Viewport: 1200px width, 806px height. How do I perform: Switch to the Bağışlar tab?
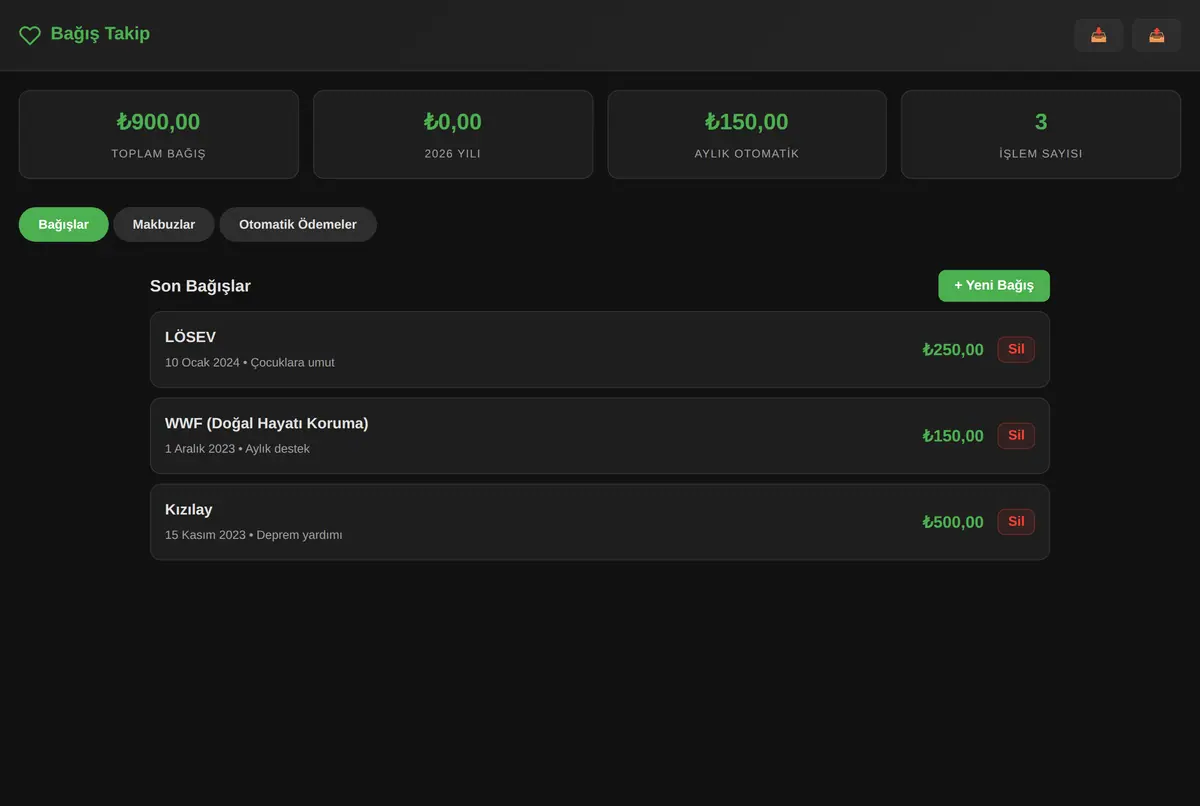tap(64, 224)
